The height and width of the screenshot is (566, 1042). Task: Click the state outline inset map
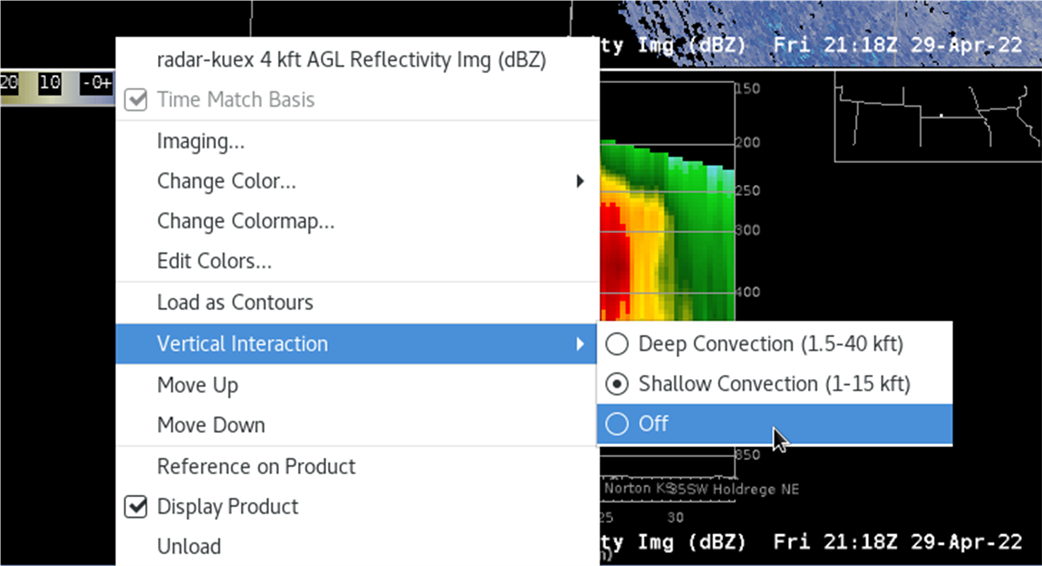[x=938, y=116]
